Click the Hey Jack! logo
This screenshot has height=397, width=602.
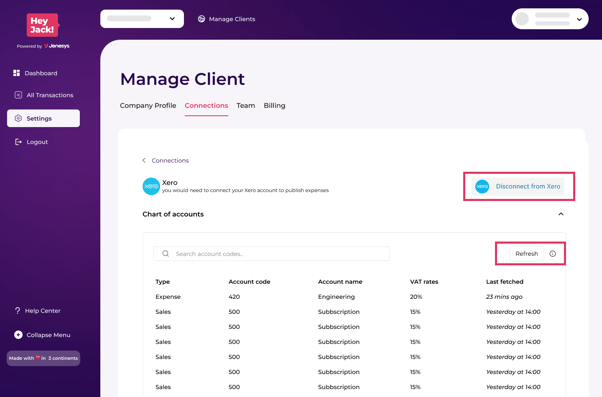(x=43, y=25)
